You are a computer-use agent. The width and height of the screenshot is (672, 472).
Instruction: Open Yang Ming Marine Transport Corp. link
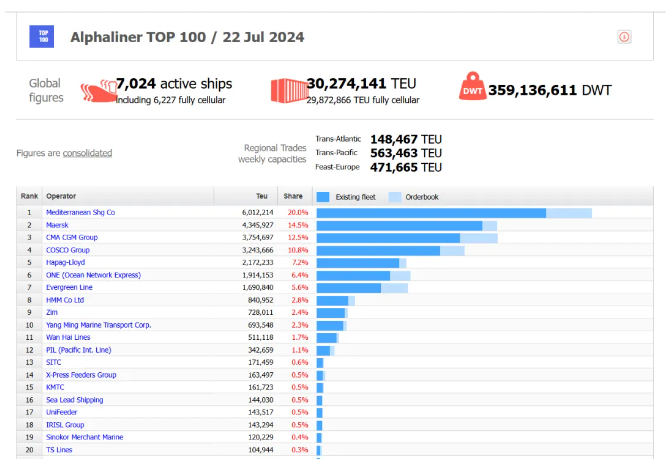tap(99, 325)
